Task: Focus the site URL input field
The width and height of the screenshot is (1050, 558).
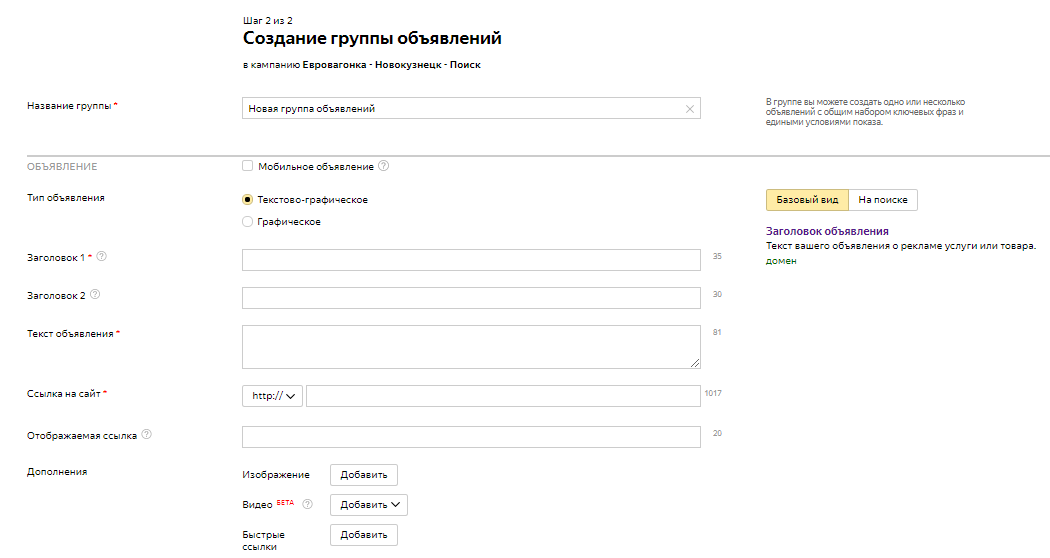Action: [x=504, y=396]
